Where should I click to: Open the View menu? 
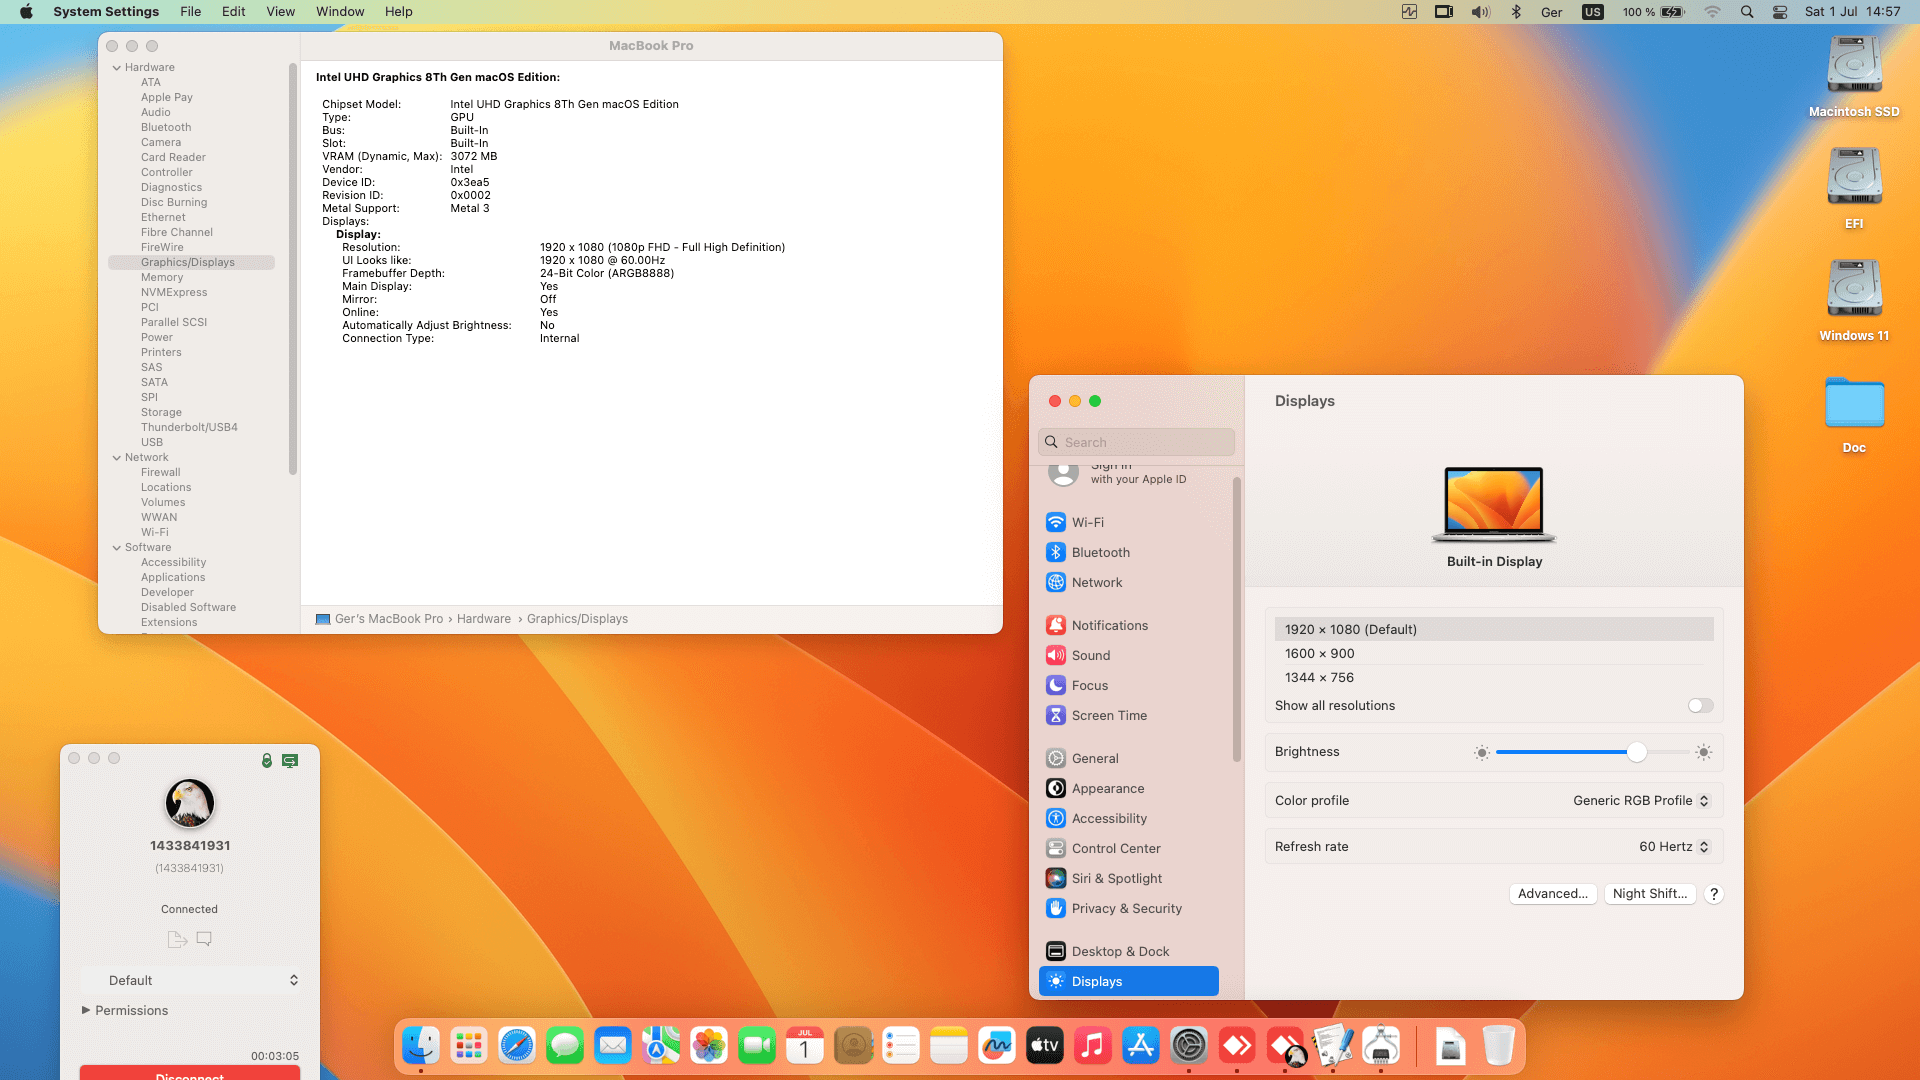click(x=280, y=12)
